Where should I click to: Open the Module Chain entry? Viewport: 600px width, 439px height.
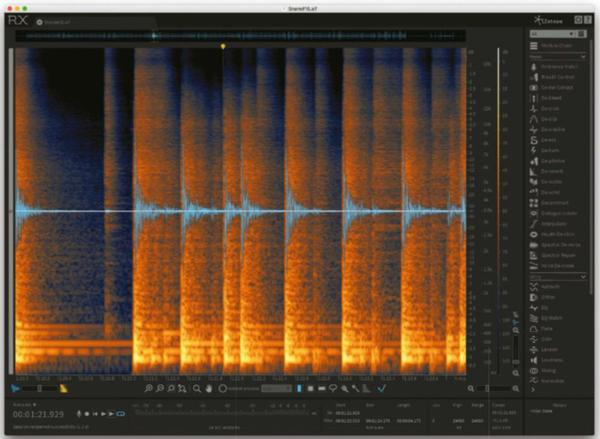[560, 45]
